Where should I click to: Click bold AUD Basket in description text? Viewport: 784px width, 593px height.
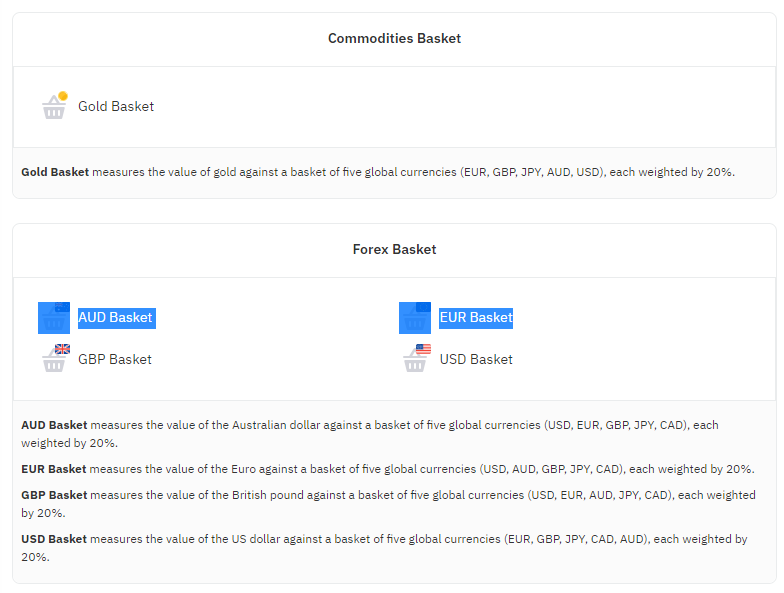coord(54,425)
